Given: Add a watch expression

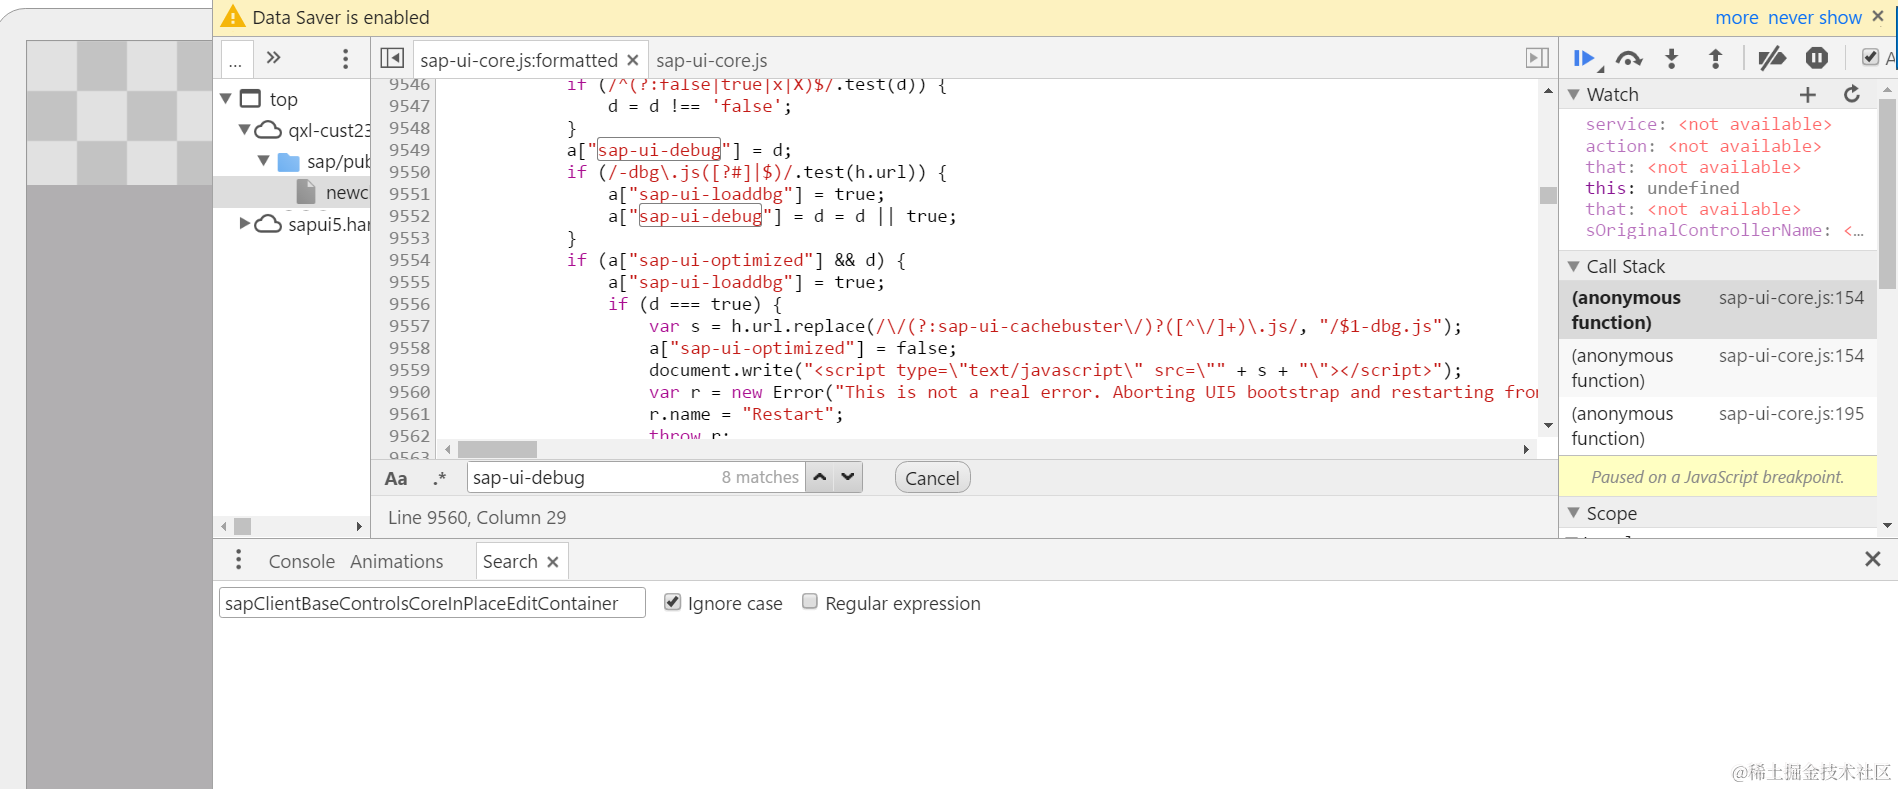Looking at the screenshot, I should click(1808, 95).
